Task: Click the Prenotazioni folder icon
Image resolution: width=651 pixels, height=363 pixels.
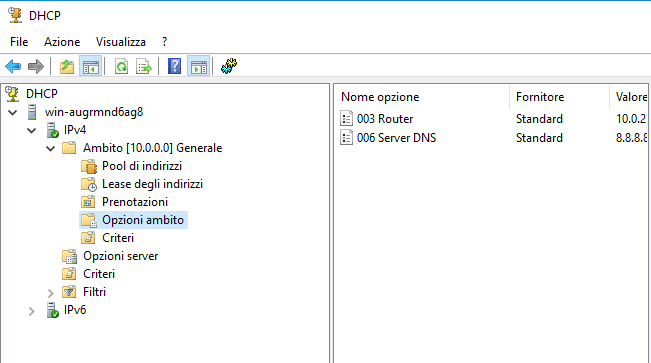Action: (x=88, y=202)
